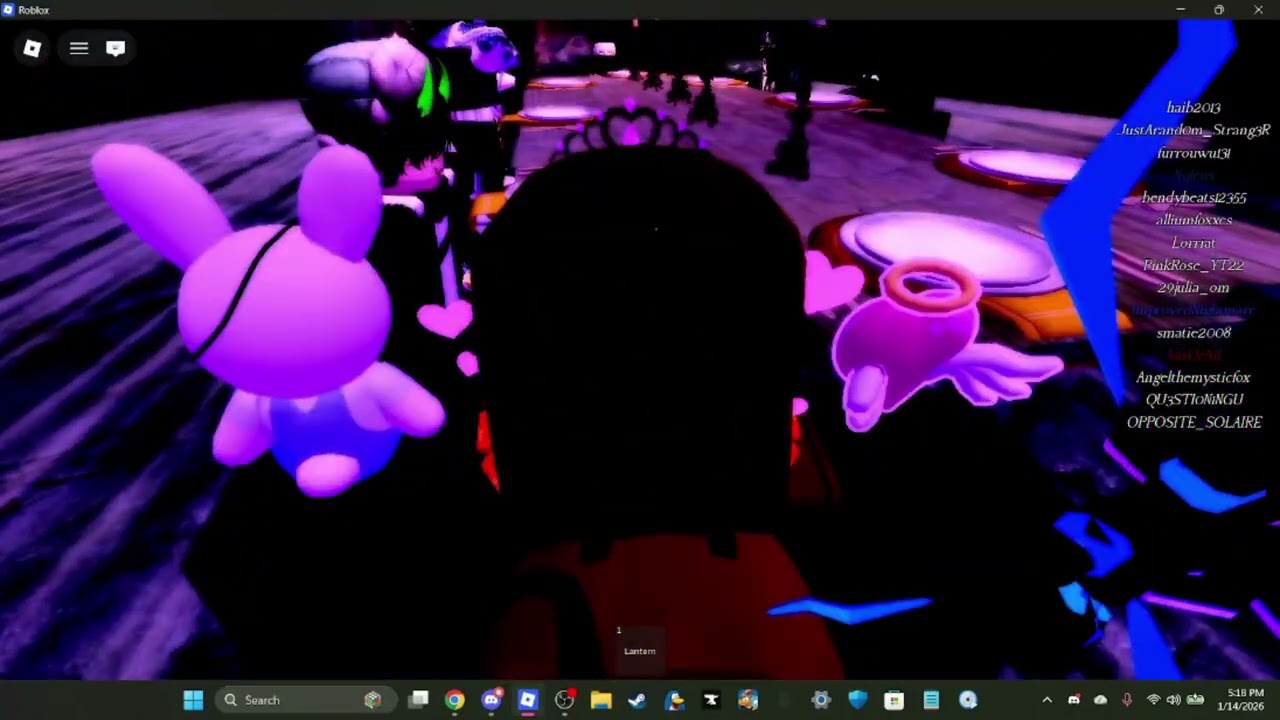Open the black anvil app taskbar icon
Screen dimensions: 1280x720
[x=711, y=700]
